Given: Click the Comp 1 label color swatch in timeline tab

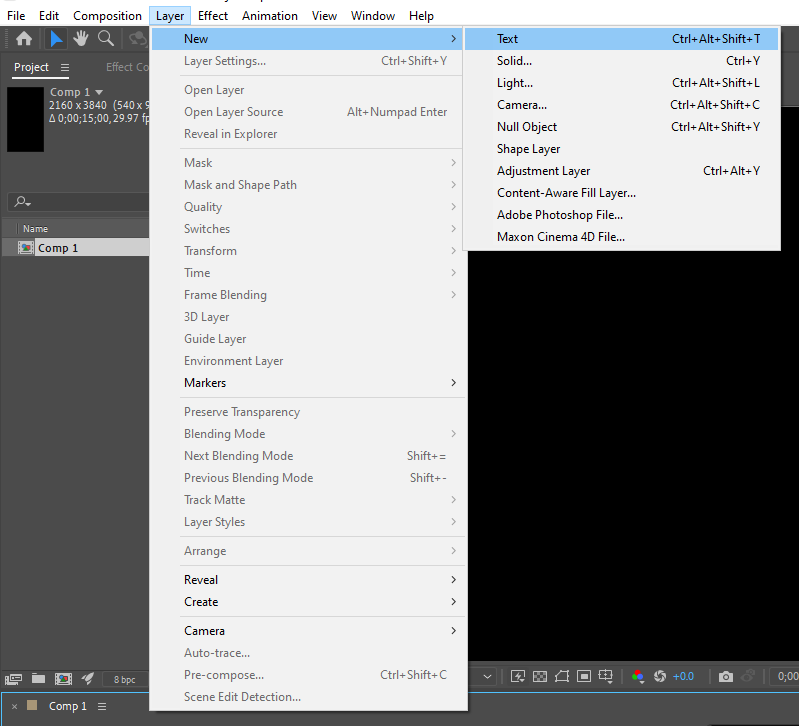Looking at the screenshot, I should point(32,705).
